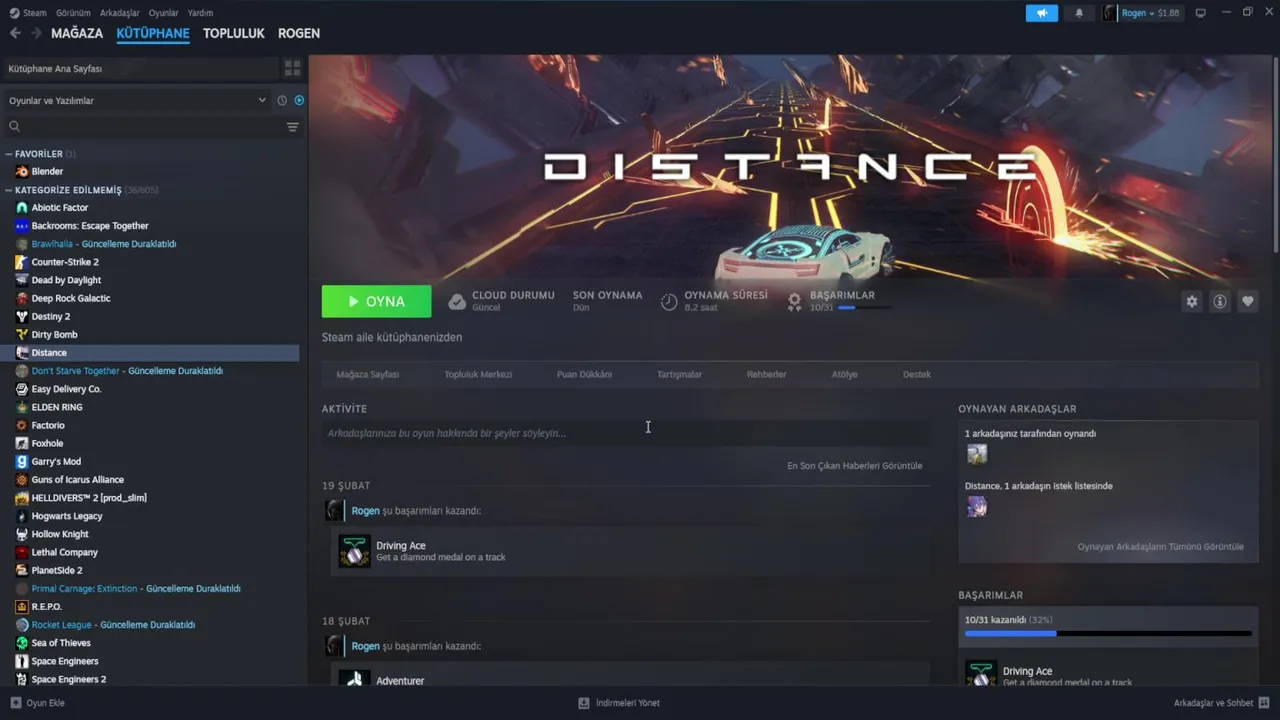The width and height of the screenshot is (1280, 720).
Task: Click the Driving Ace achievement icon in activity
Action: tap(354, 551)
